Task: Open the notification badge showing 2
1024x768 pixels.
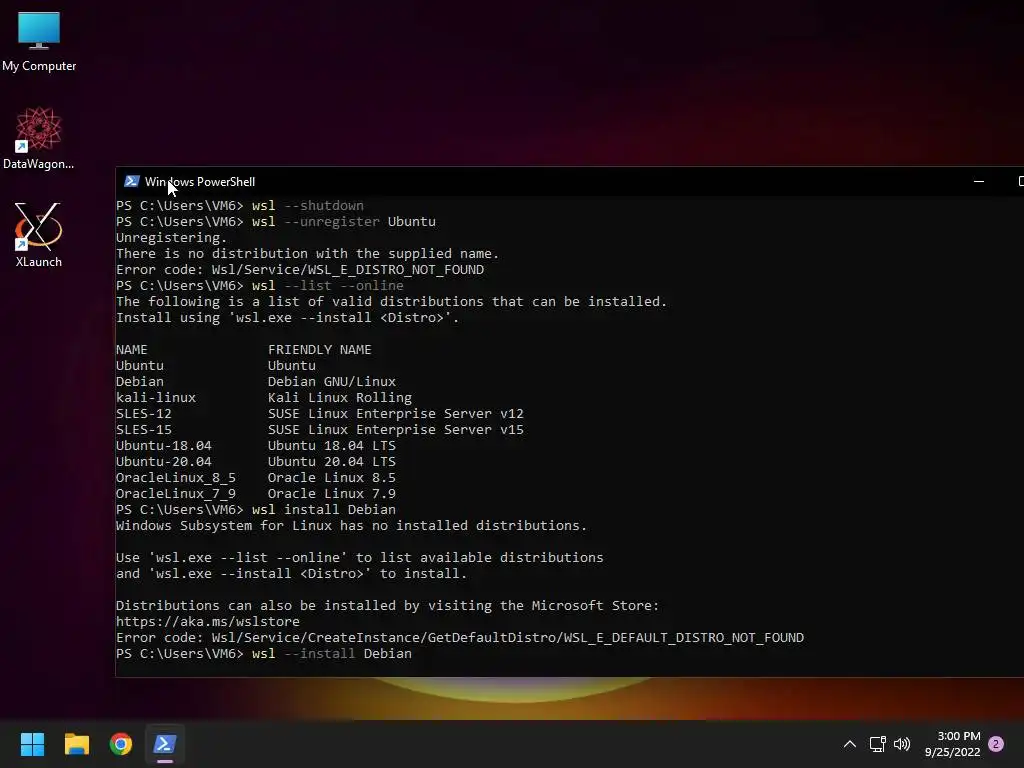Action: [x=996, y=744]
